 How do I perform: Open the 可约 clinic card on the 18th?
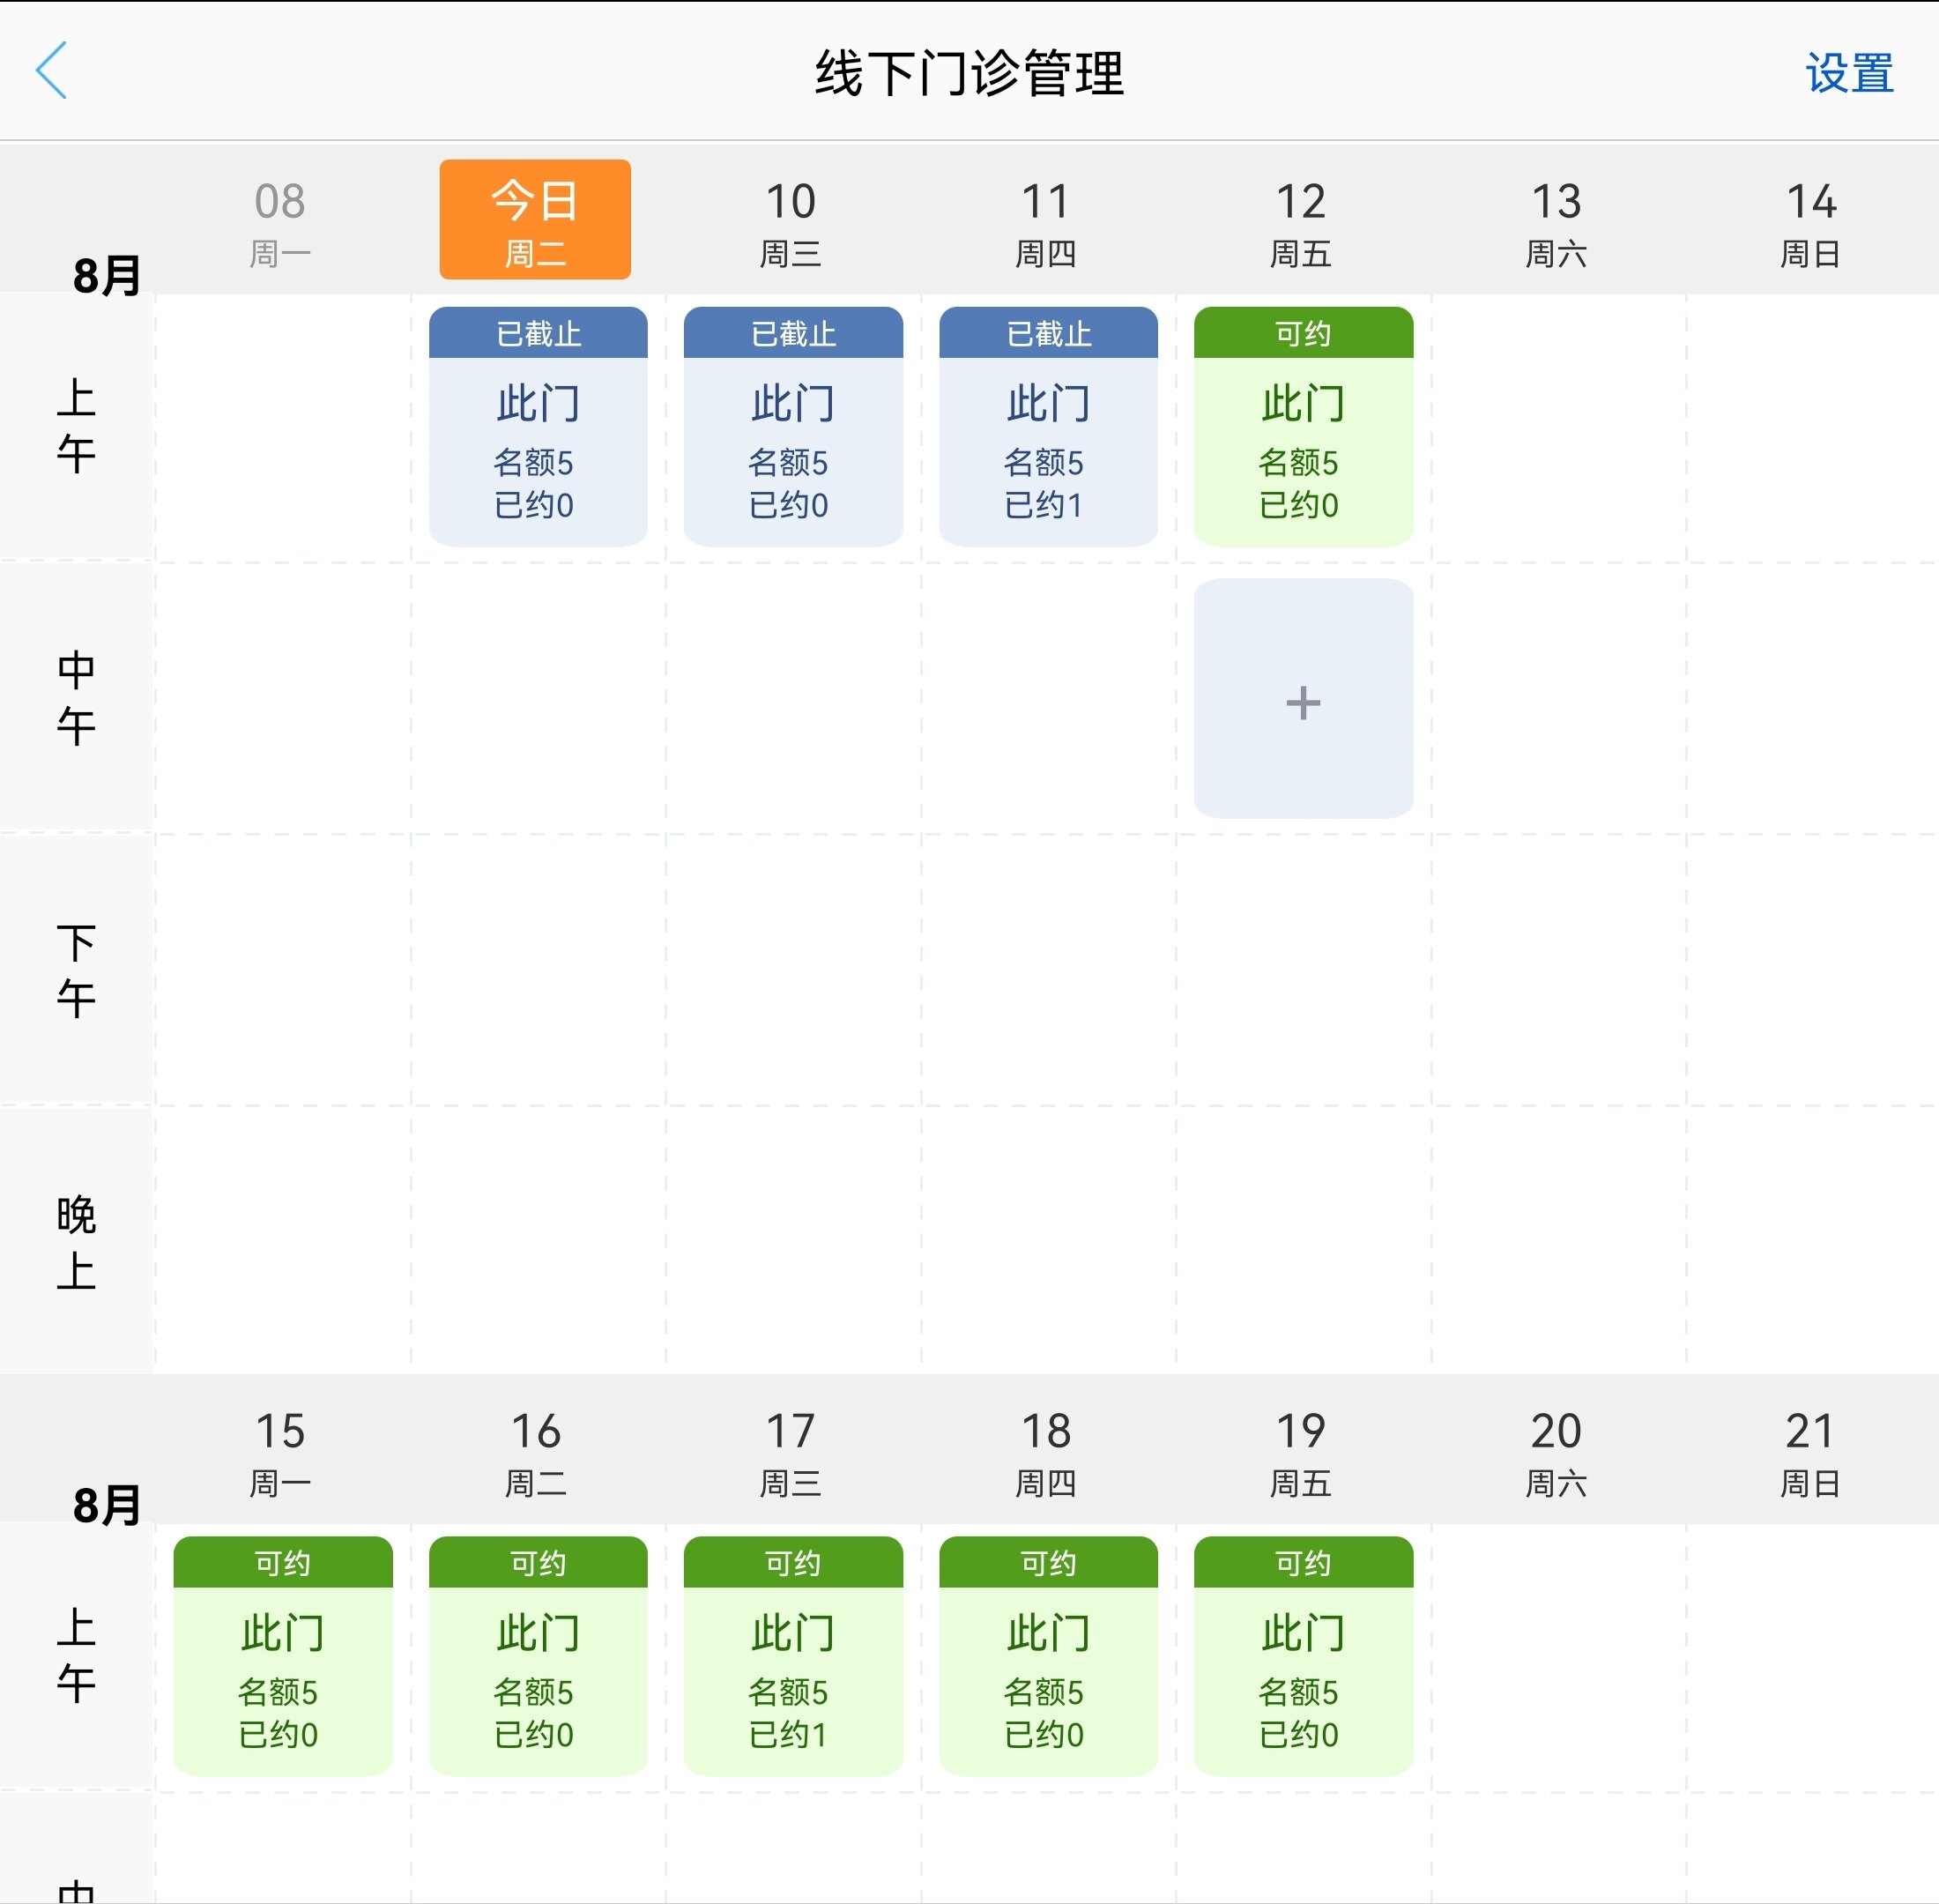coord(1048,1656)
